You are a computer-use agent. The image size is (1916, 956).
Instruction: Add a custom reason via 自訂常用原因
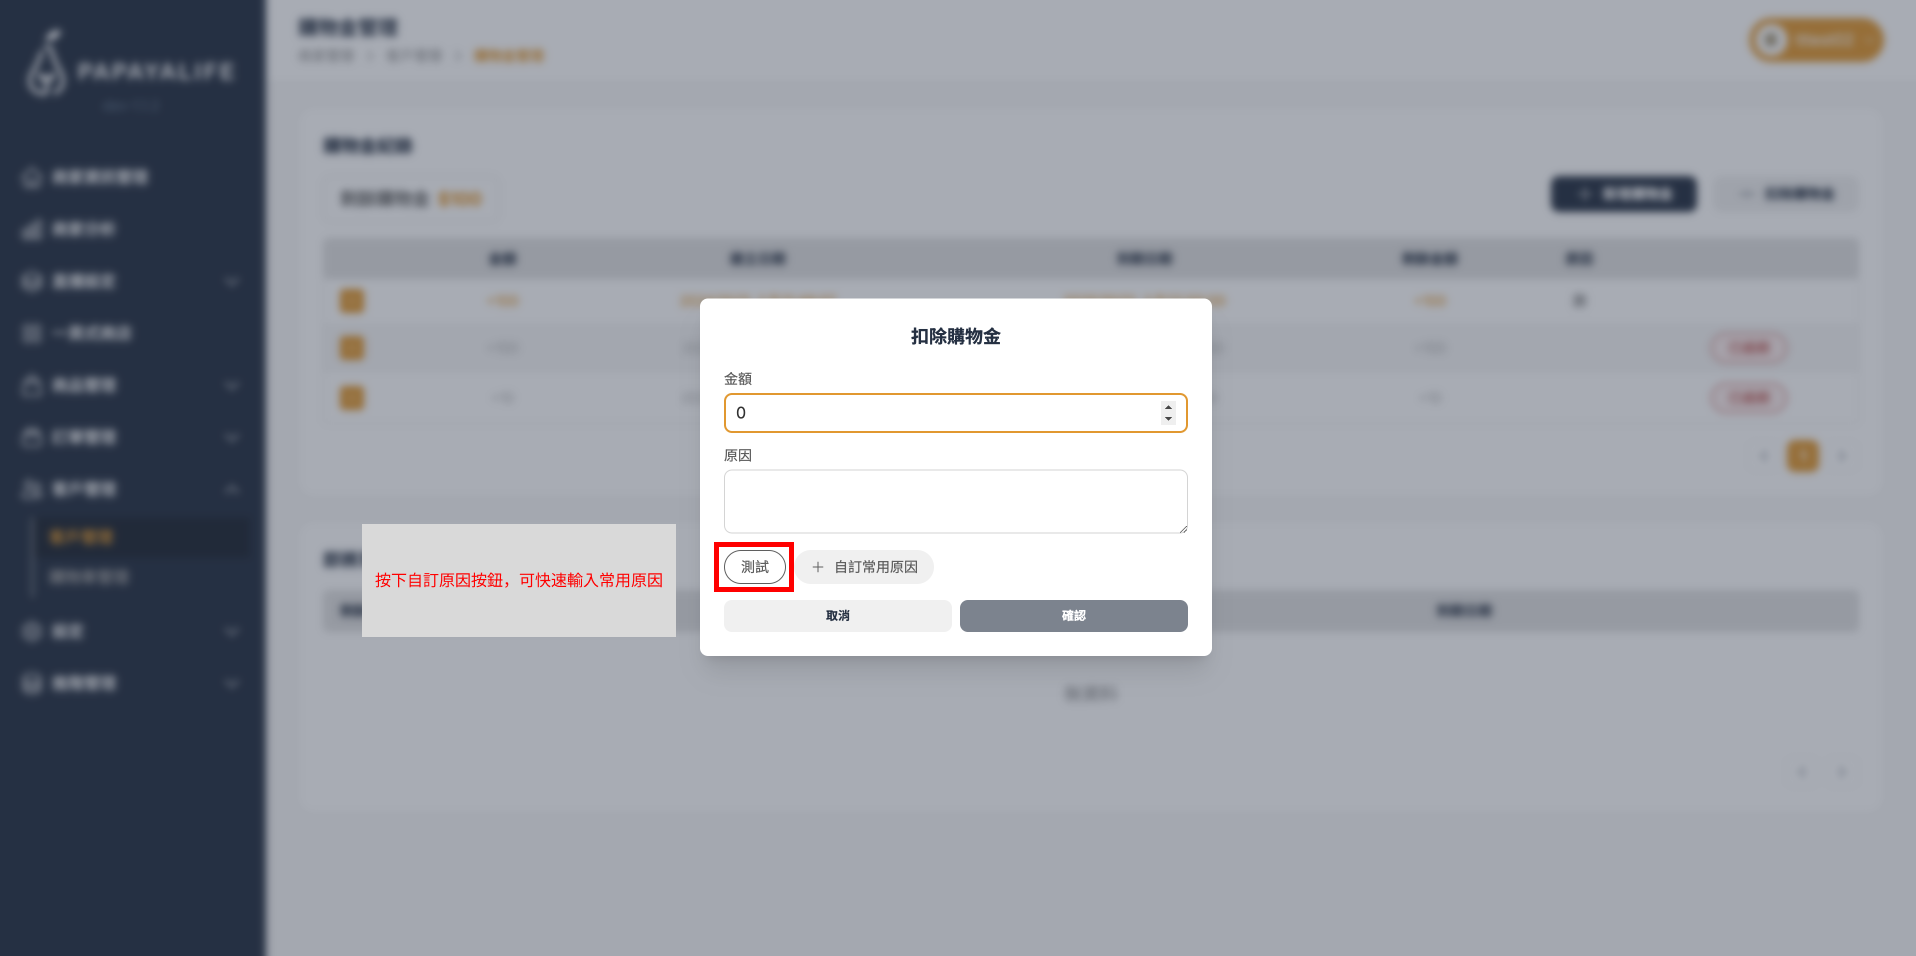click(865, 567)
